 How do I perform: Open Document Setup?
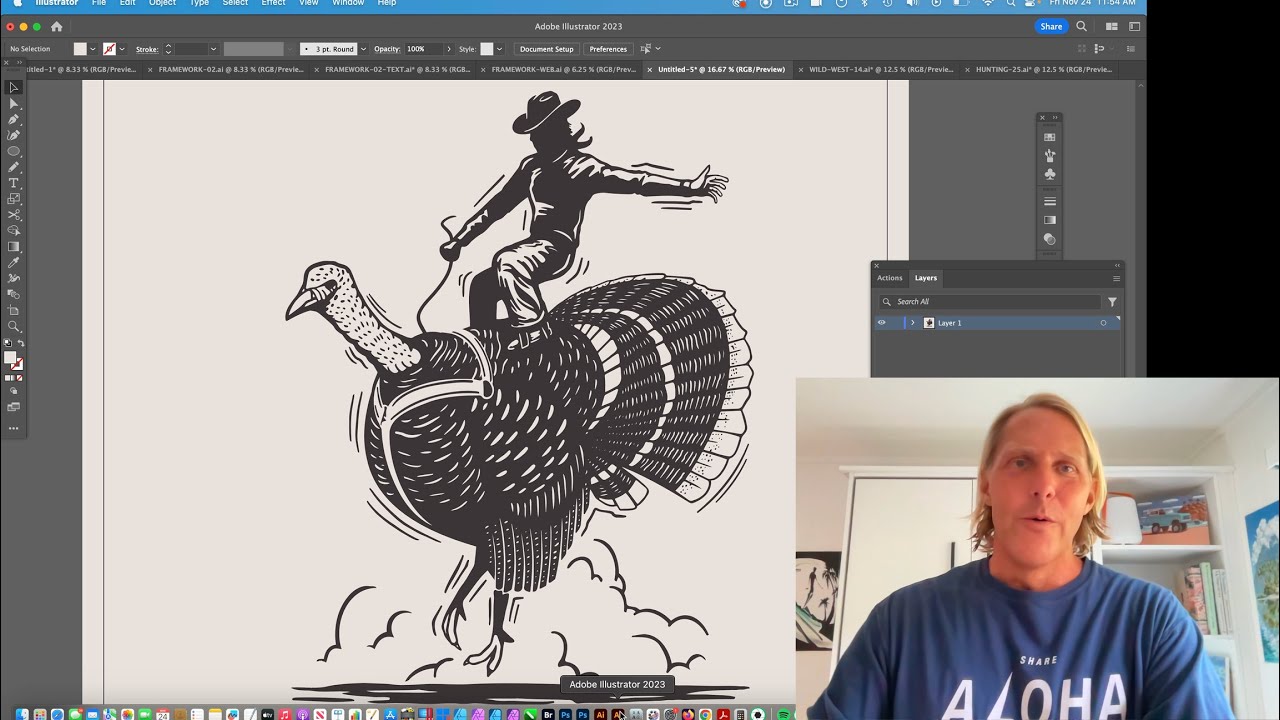[x=546, y=49]
